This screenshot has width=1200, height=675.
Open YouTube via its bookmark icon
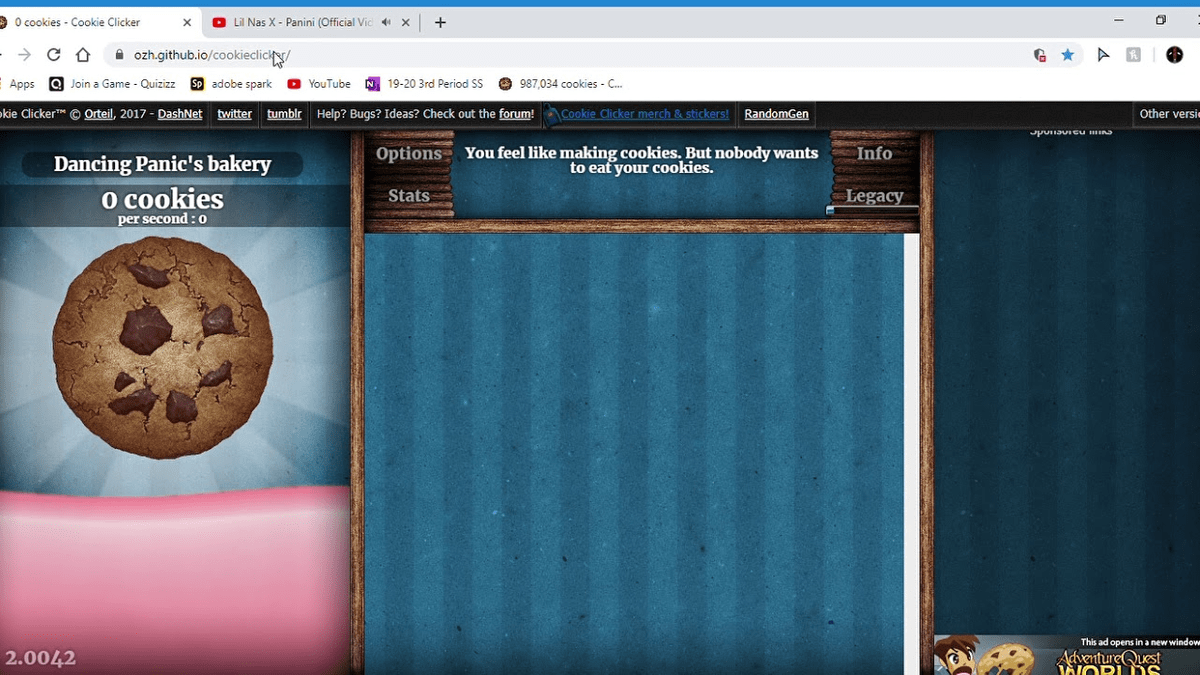(293, 83)
